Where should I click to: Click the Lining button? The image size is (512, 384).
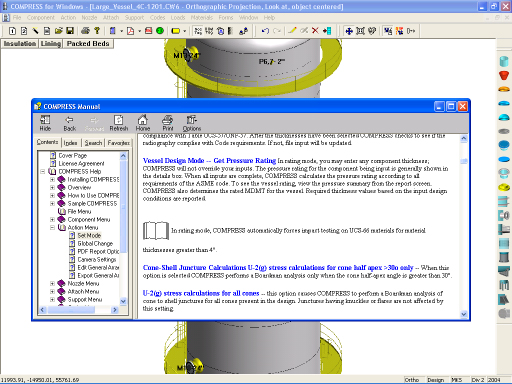(51, 44)
